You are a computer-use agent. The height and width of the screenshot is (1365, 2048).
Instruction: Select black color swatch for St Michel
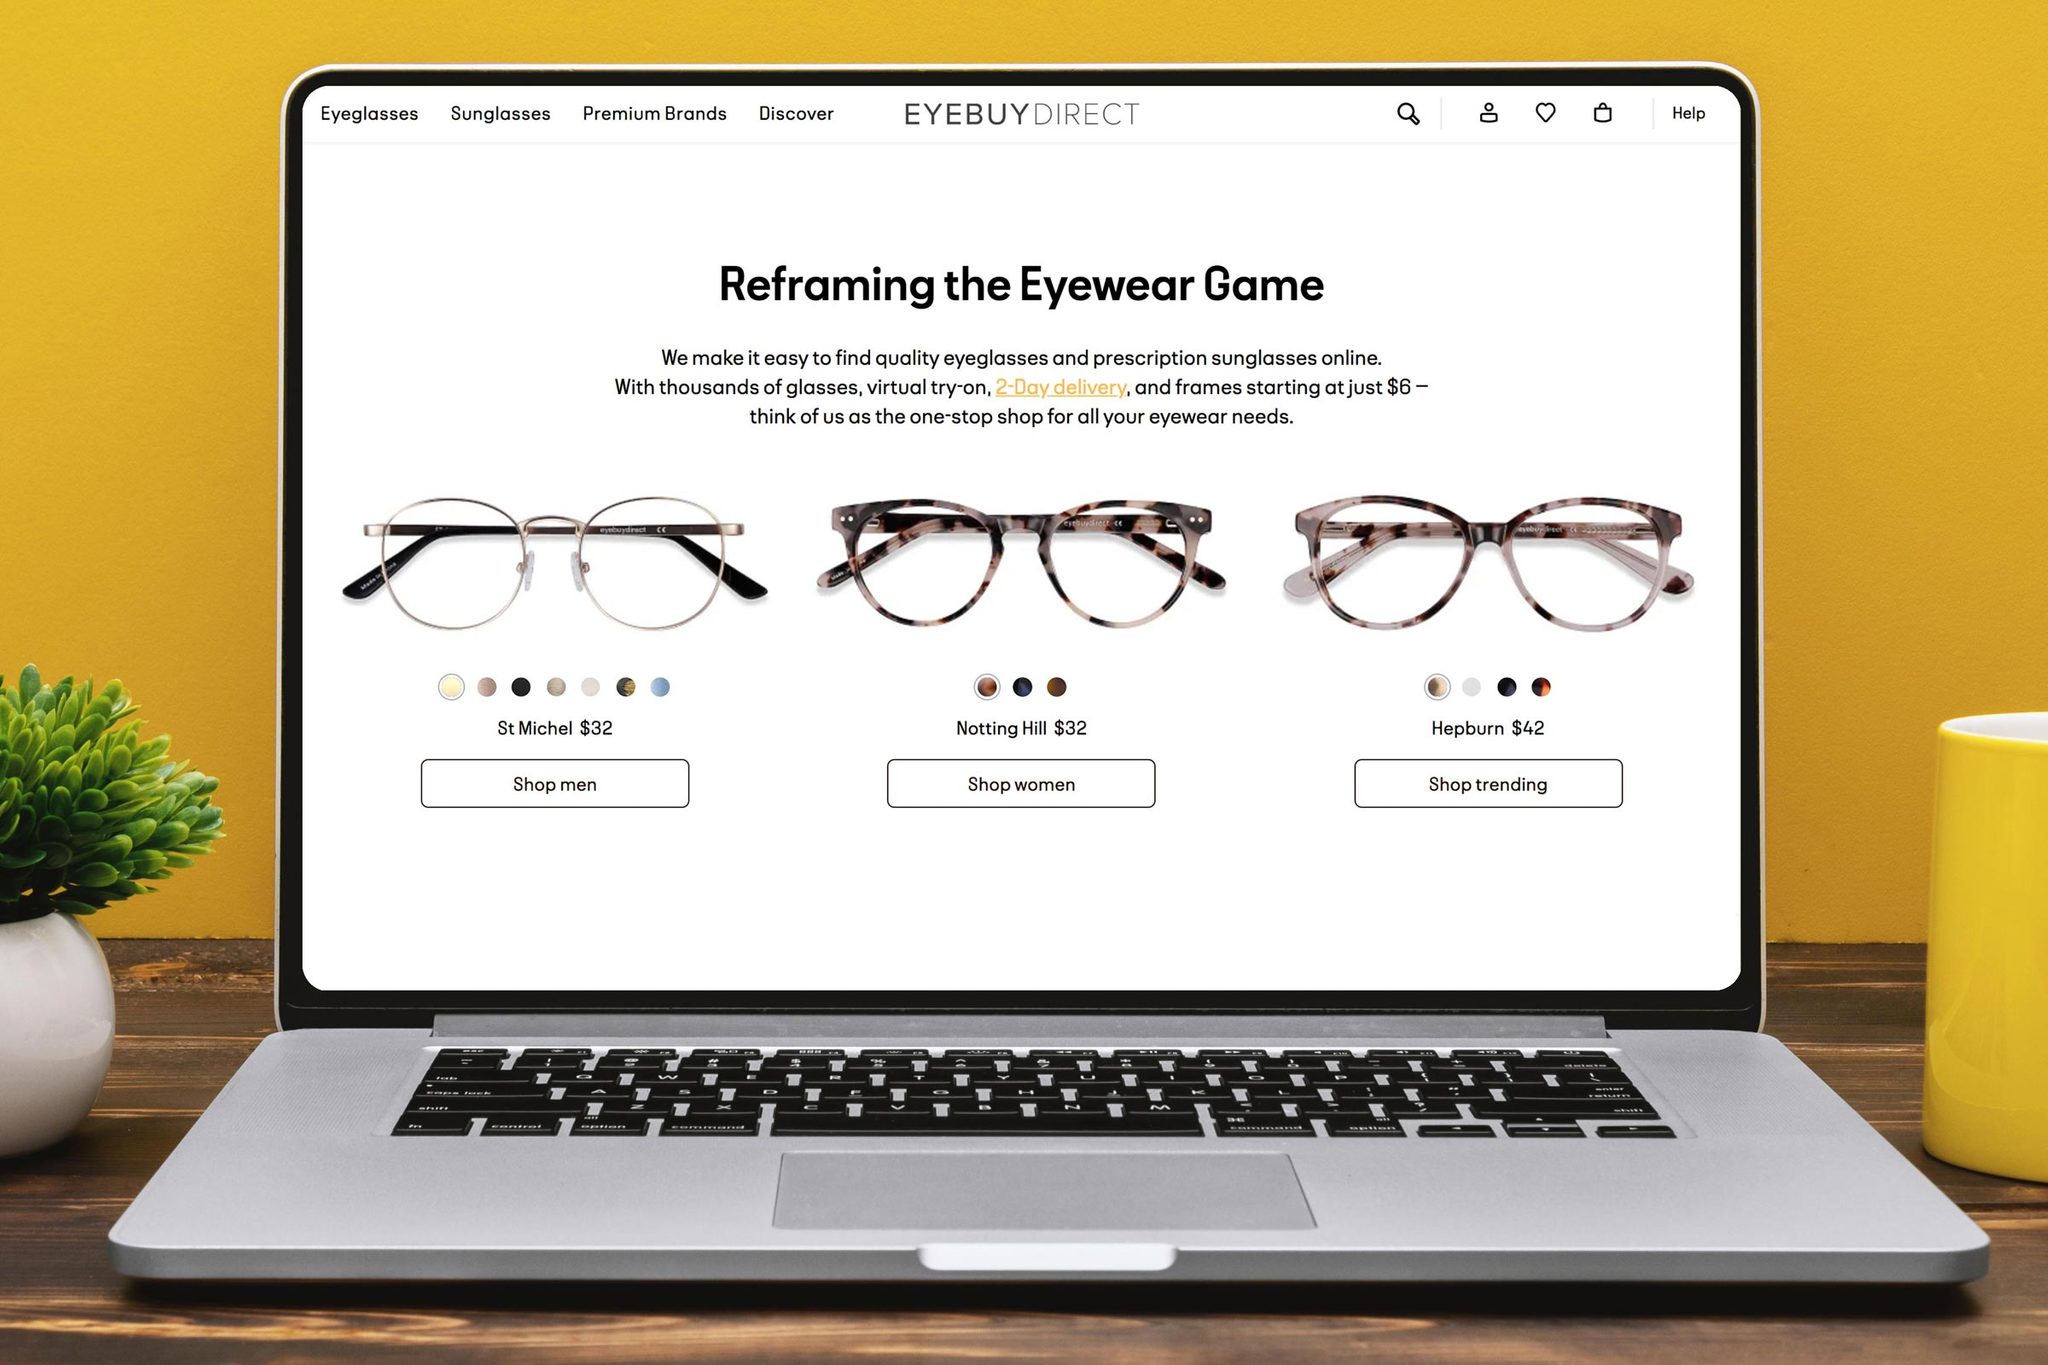point(519,684)
